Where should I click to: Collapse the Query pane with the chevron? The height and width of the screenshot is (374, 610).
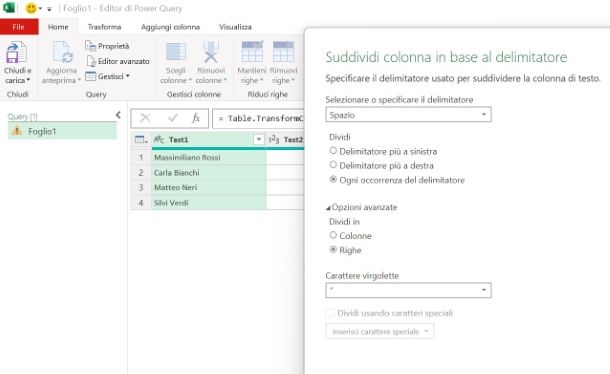pyautogui.click(x=118, y=115)
